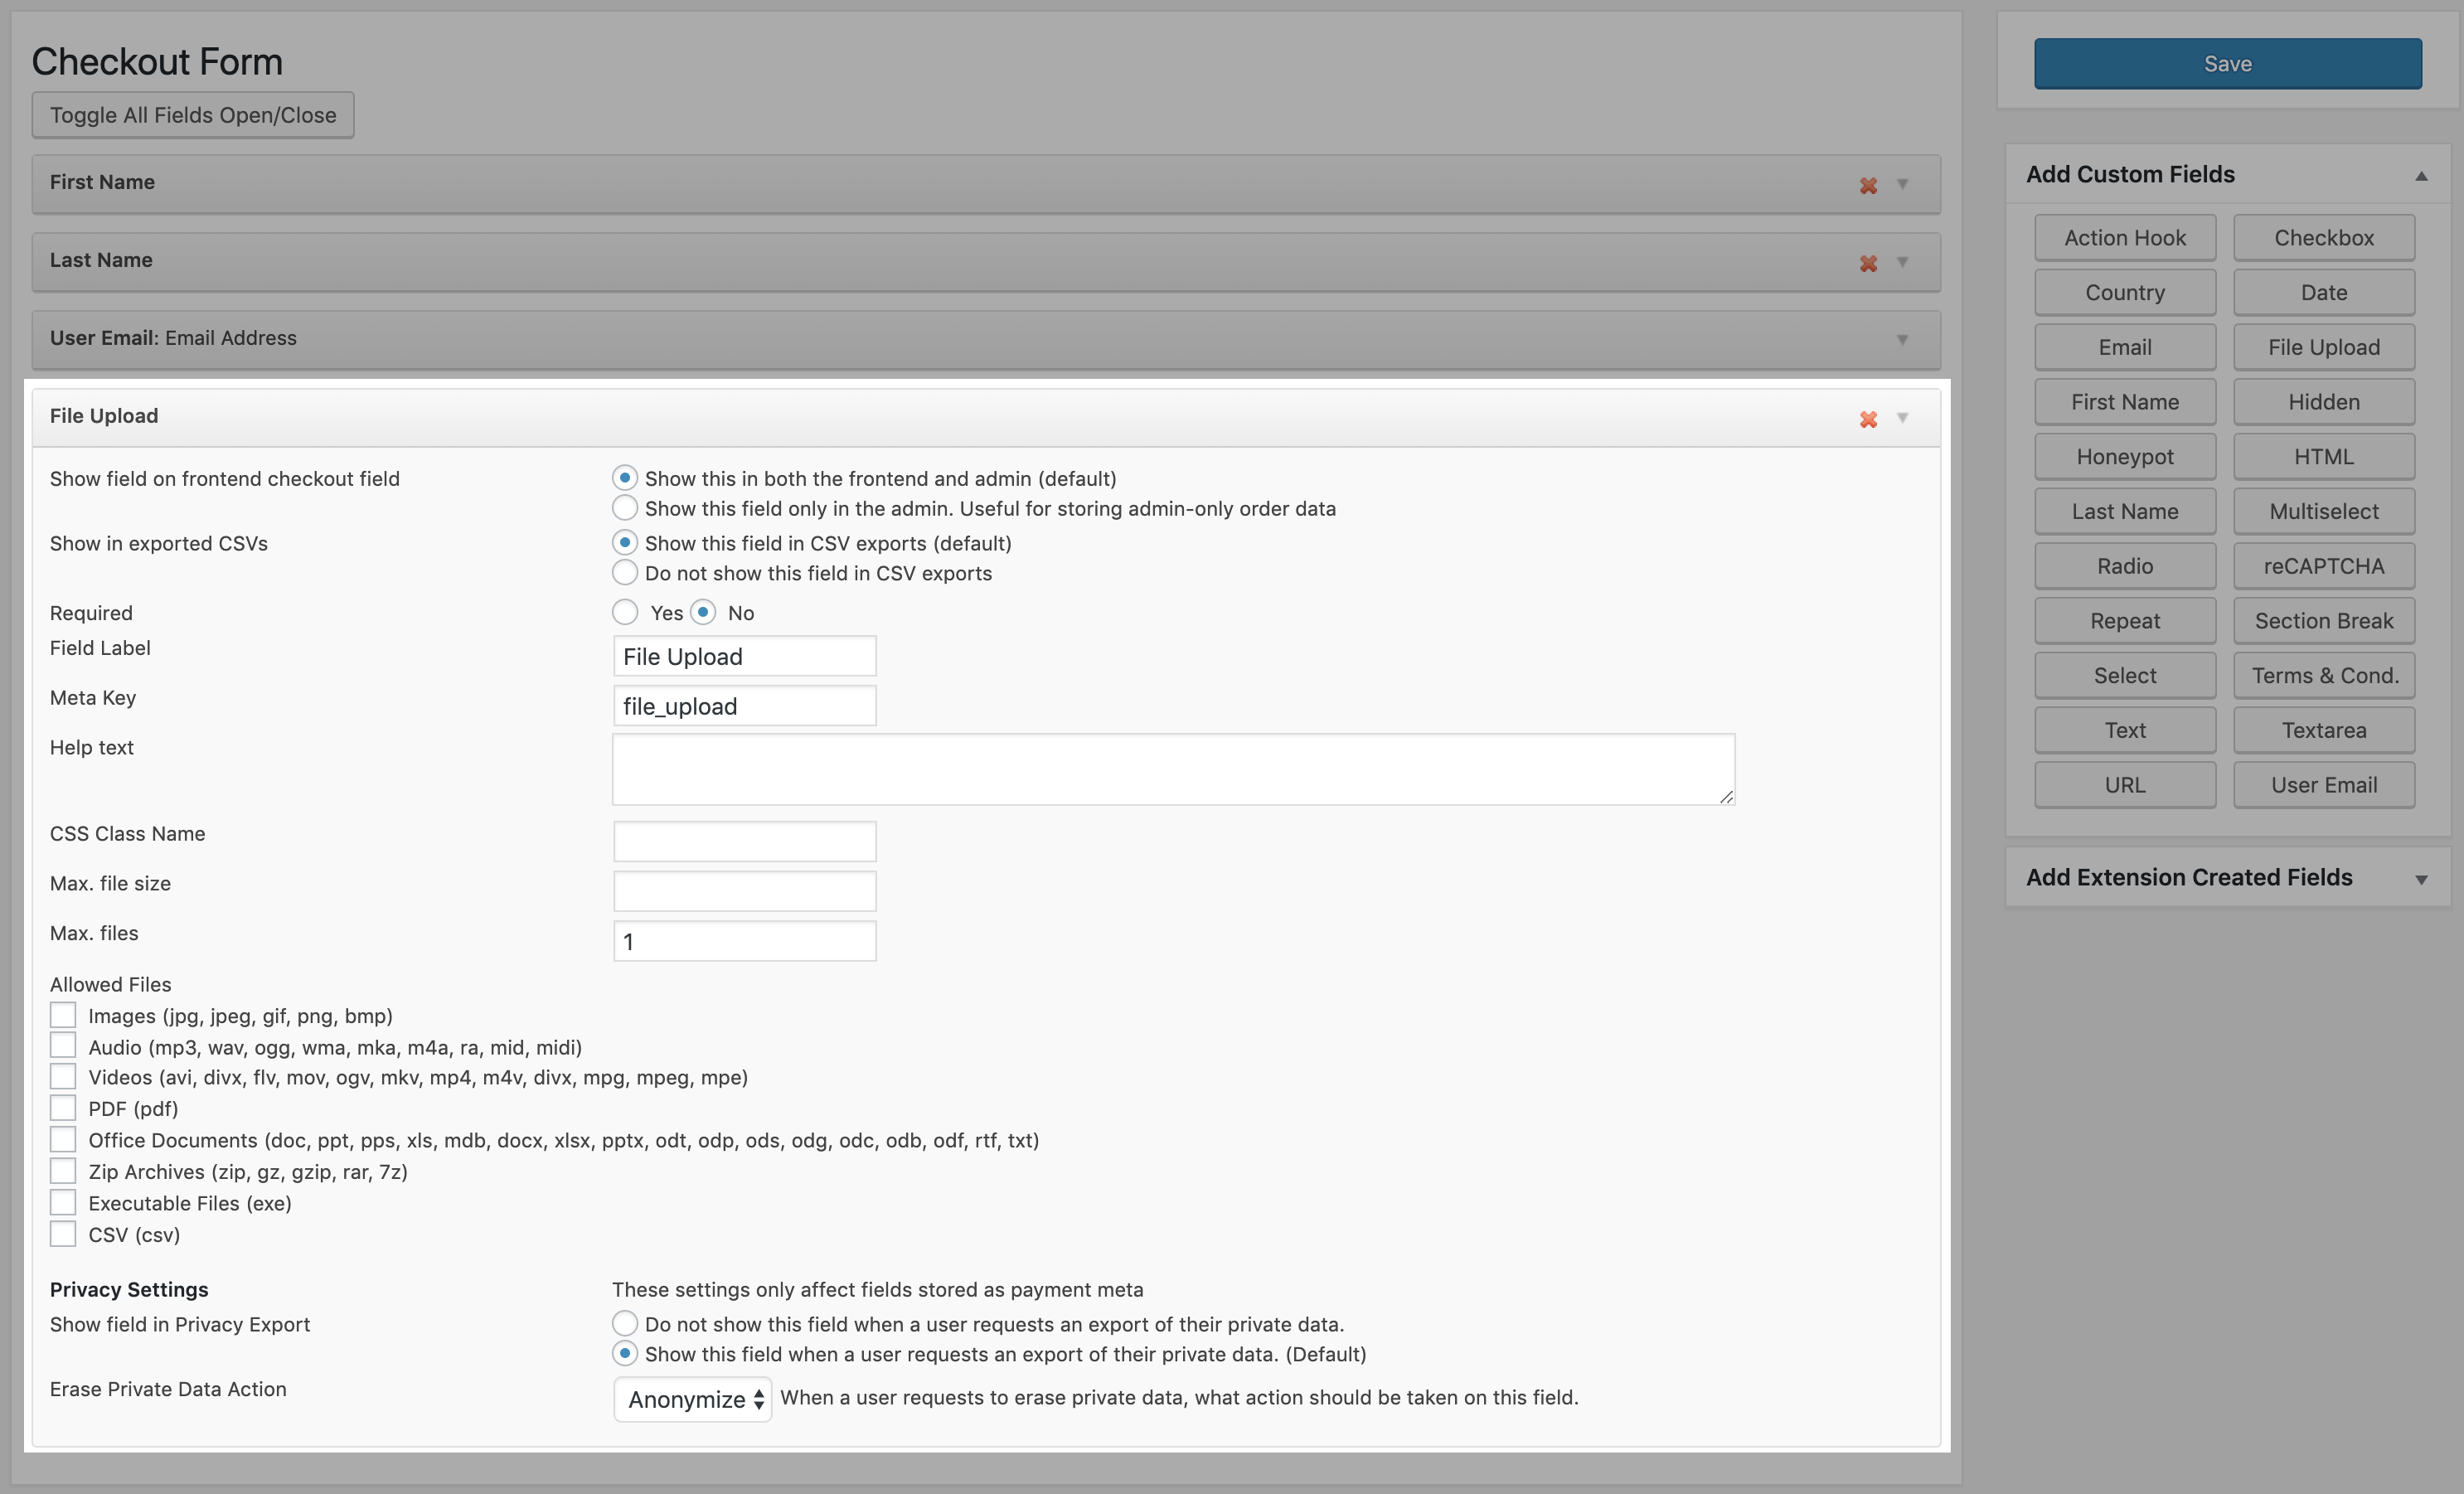Check the Images allowed files checkbox
2464x1494 pixels.
[x=63, y=1015]
